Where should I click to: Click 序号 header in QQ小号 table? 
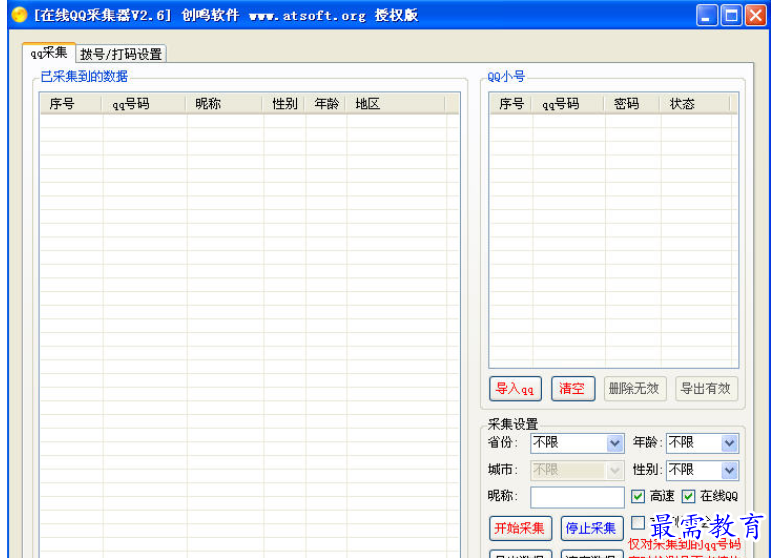[x=511, y=104]
